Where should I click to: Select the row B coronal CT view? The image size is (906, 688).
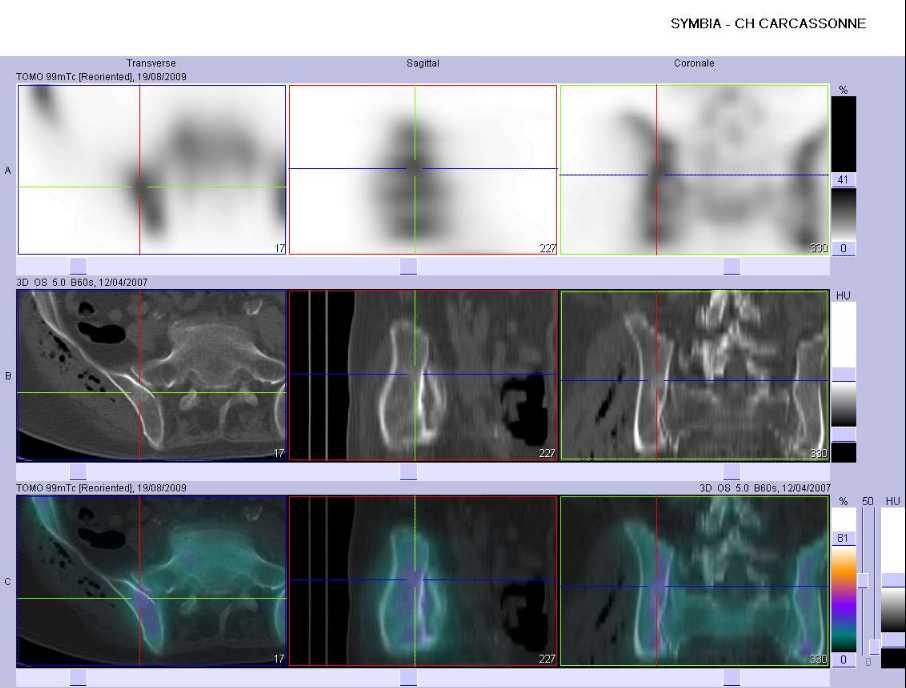[695, 375]
